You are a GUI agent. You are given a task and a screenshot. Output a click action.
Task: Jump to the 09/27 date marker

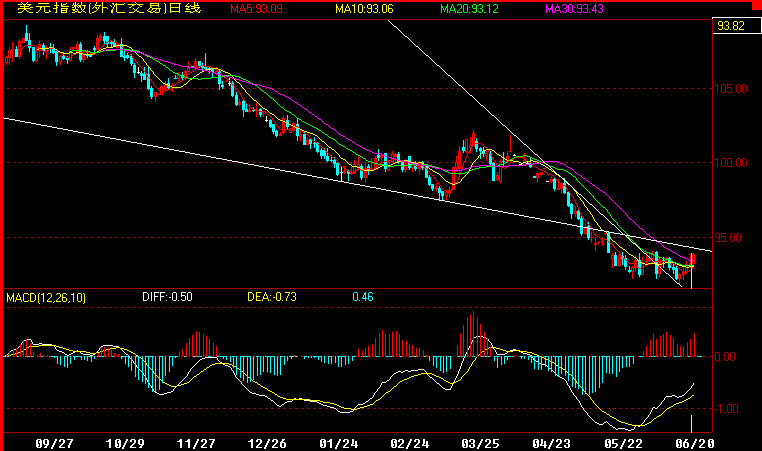click(x=53, y=442)
